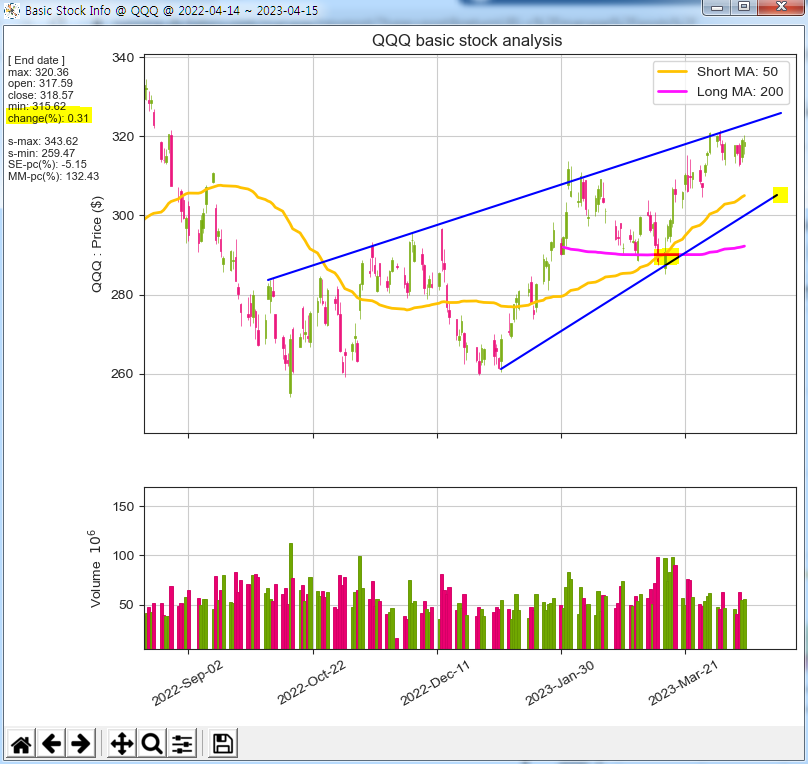The width and height of the screenshot is (808, 764).
Task: Click the "s-min: 259.47" value
Action: [x=41, y=153]
